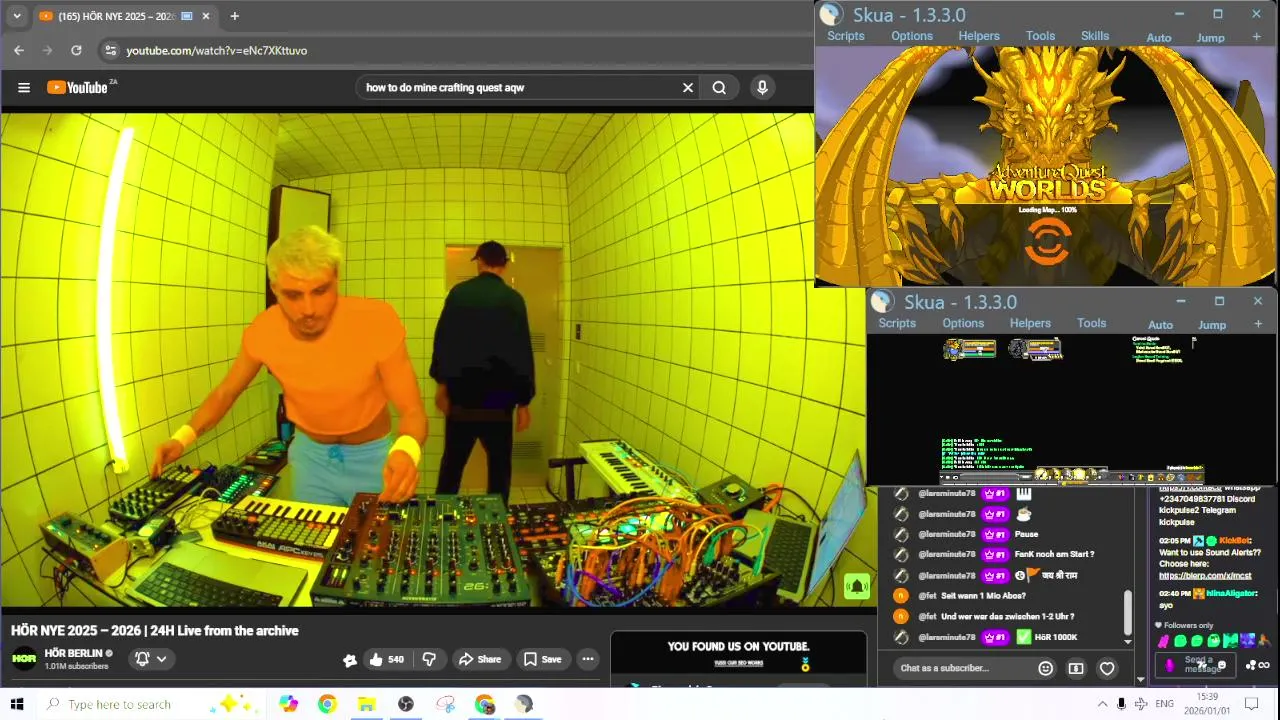The width and height of the screenshot is (1280, 720).
Task: Dislike the video with thumbs down
Action: coord(429,659)
